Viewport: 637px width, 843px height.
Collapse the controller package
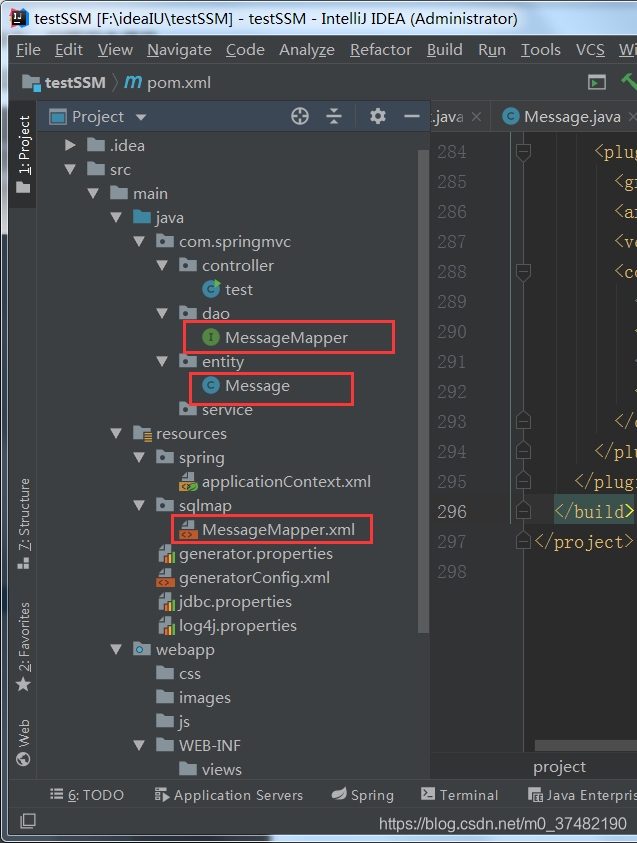point(162,265)
